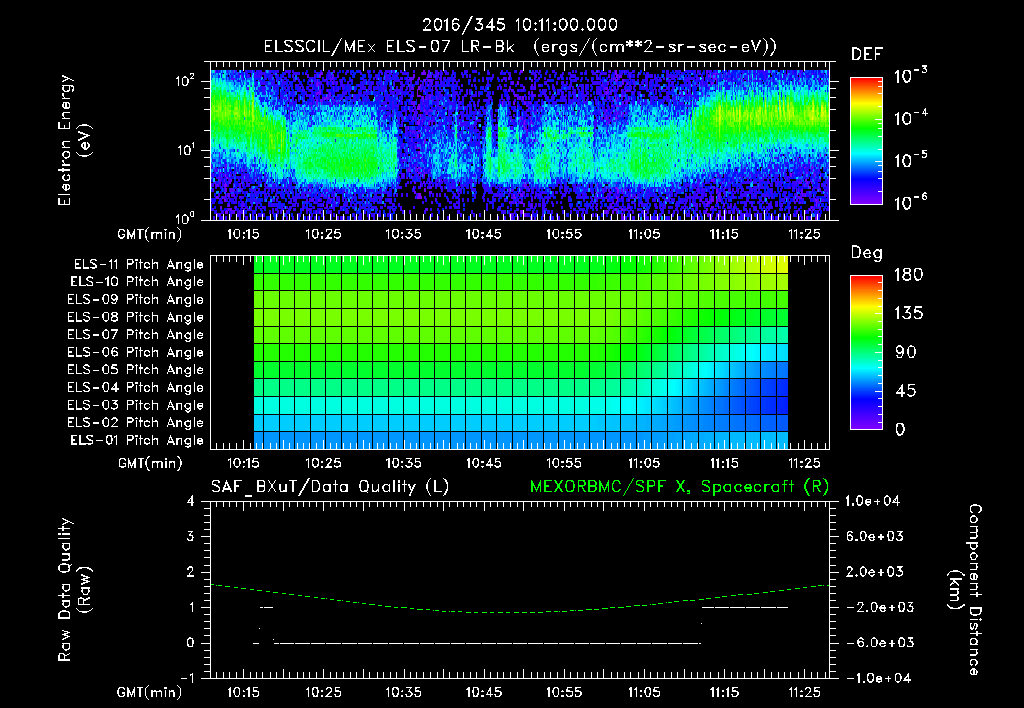The height and width of the screenshot is (708, 1024).
Task: Click GMT(min) label of the pitch angle panel
Action: 149,463
